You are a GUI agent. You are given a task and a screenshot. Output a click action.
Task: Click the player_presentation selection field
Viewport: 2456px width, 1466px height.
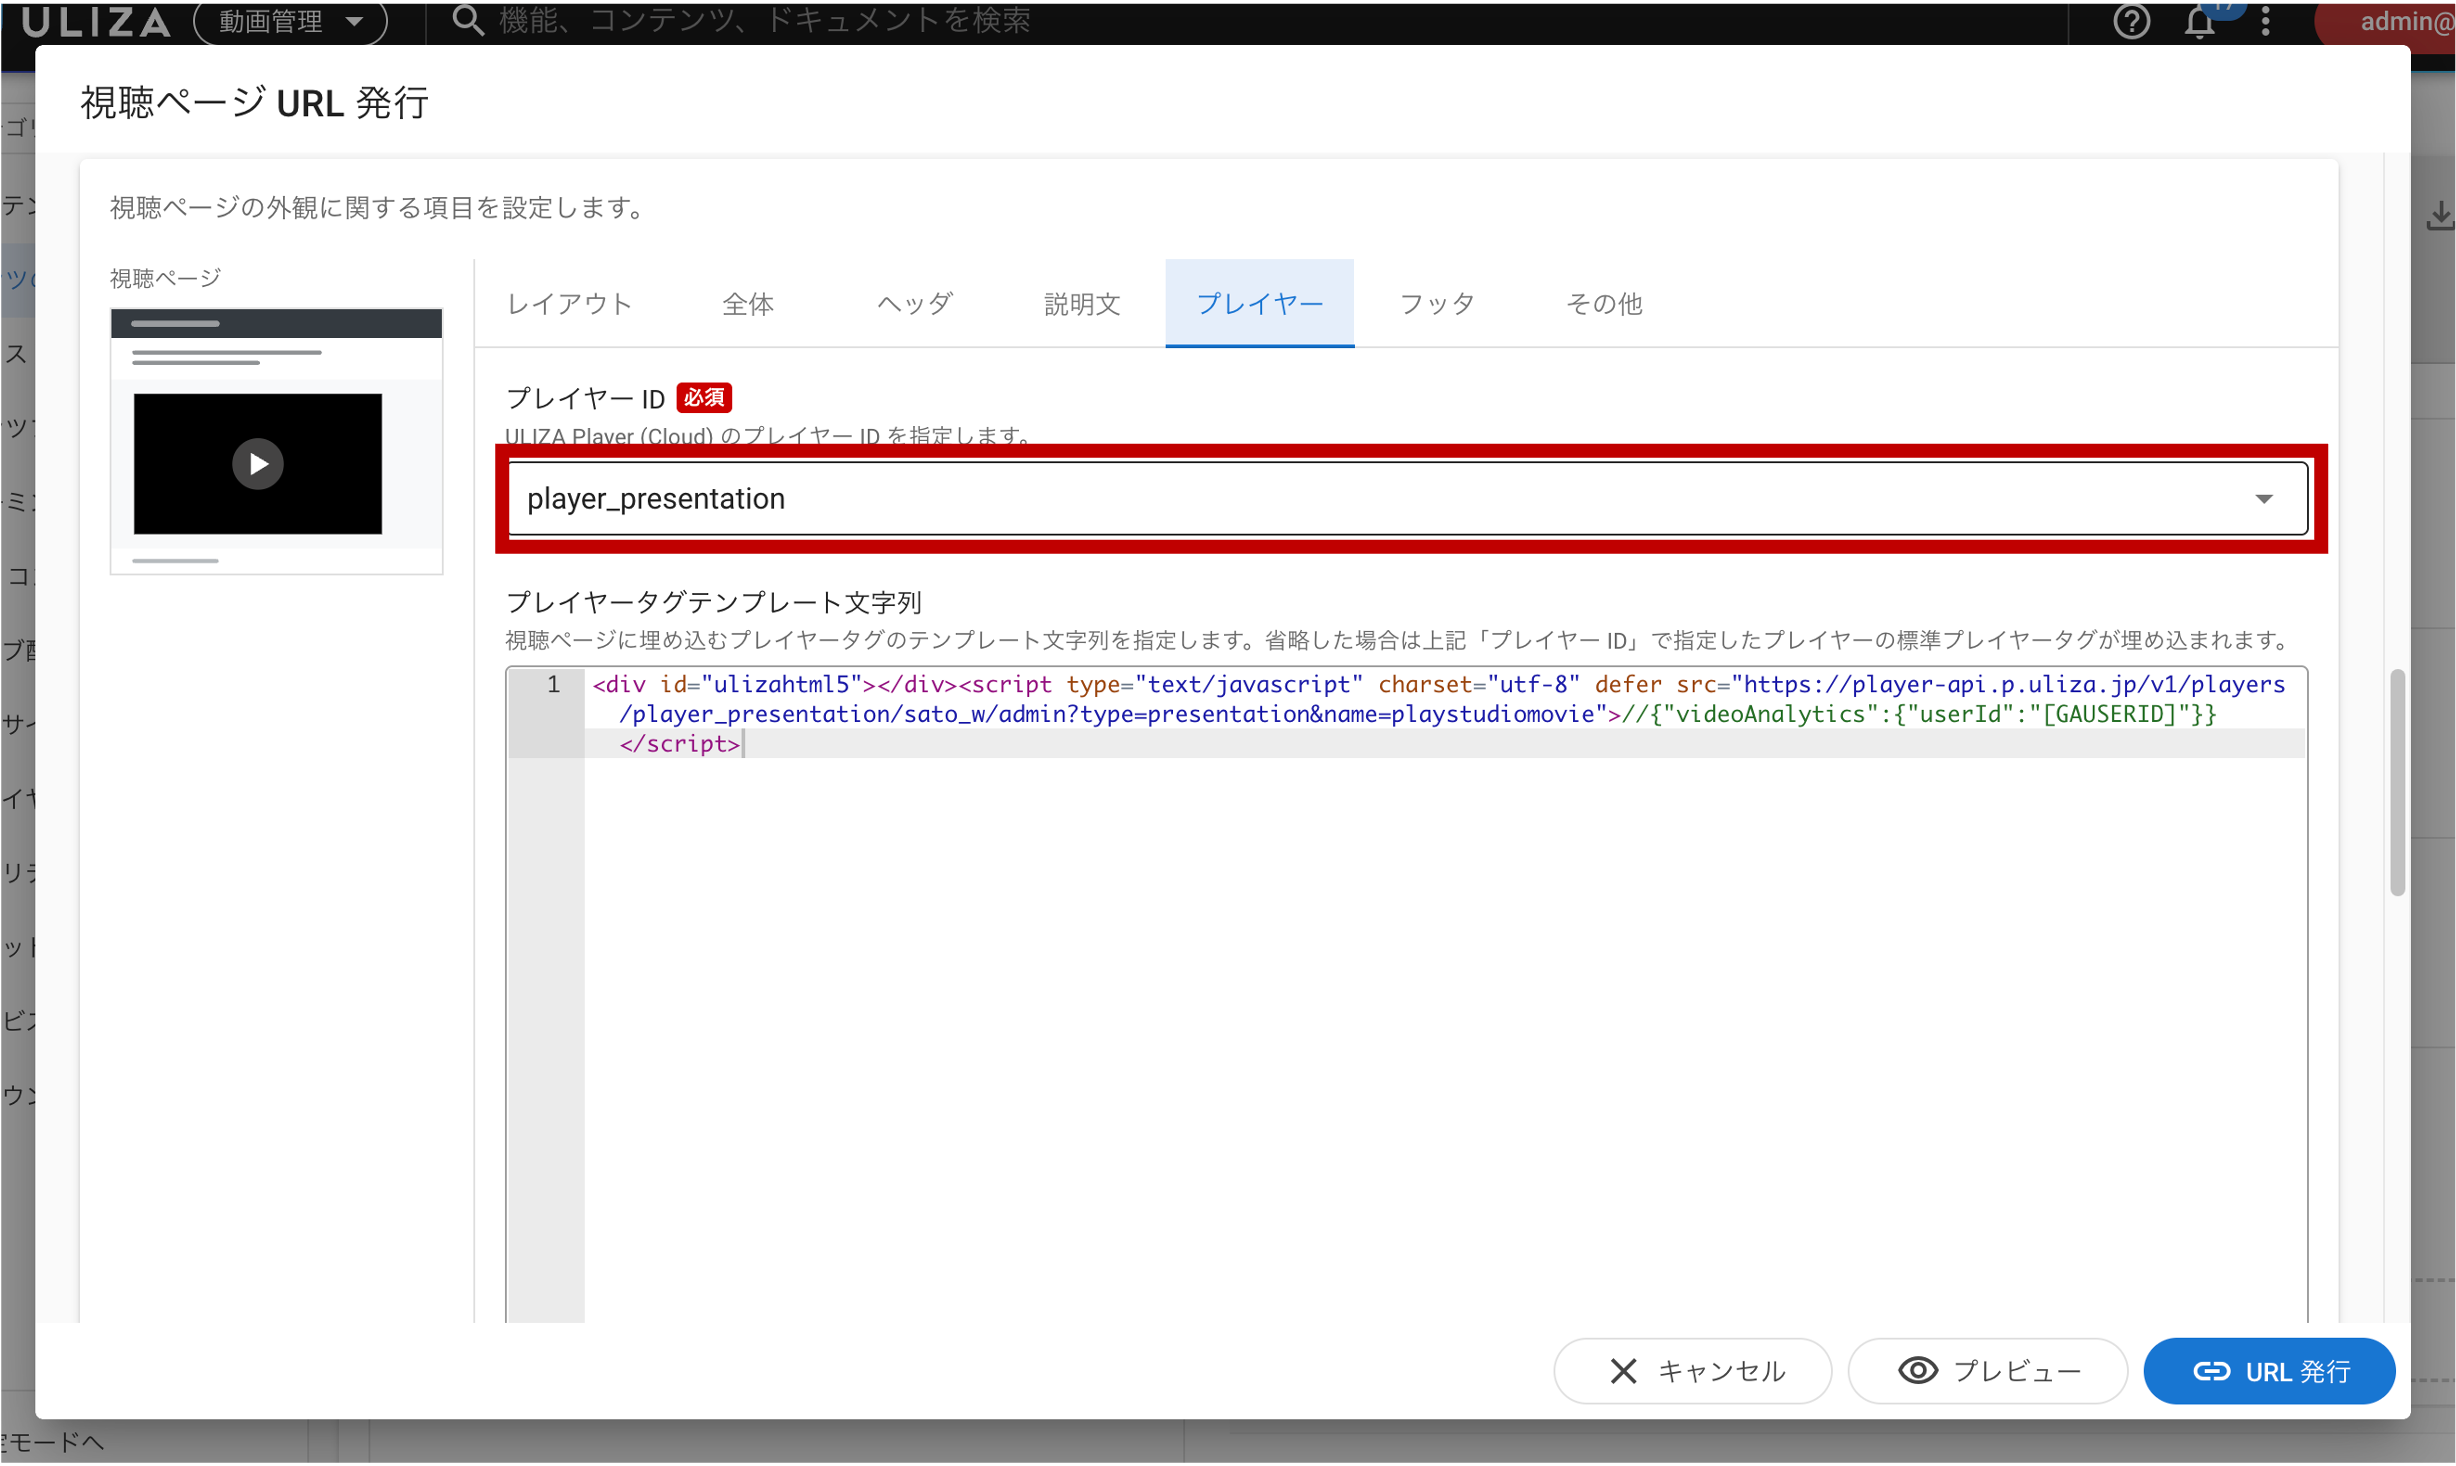[1408, 498]
